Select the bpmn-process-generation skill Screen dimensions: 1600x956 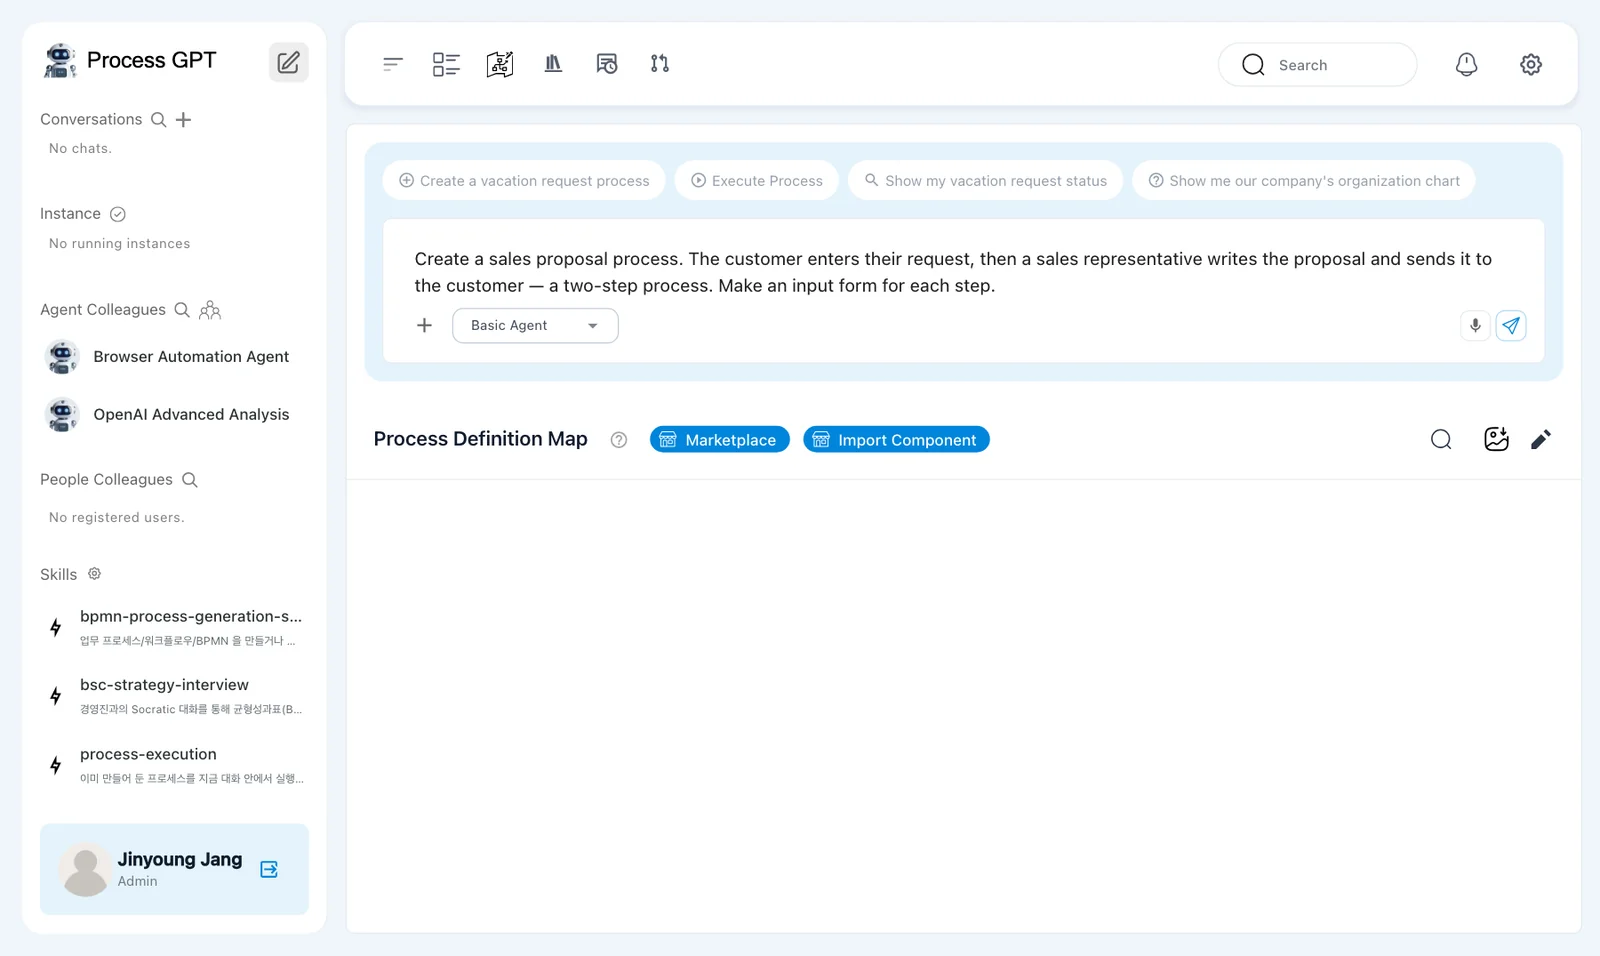point(175,628)
